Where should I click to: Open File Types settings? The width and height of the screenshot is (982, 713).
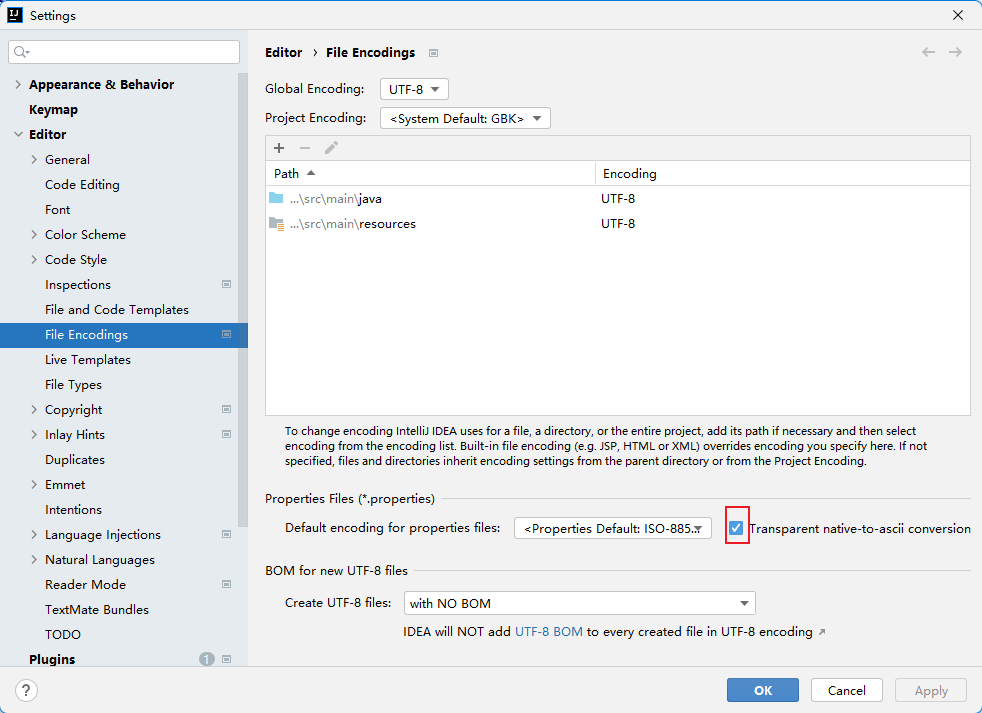73,385
